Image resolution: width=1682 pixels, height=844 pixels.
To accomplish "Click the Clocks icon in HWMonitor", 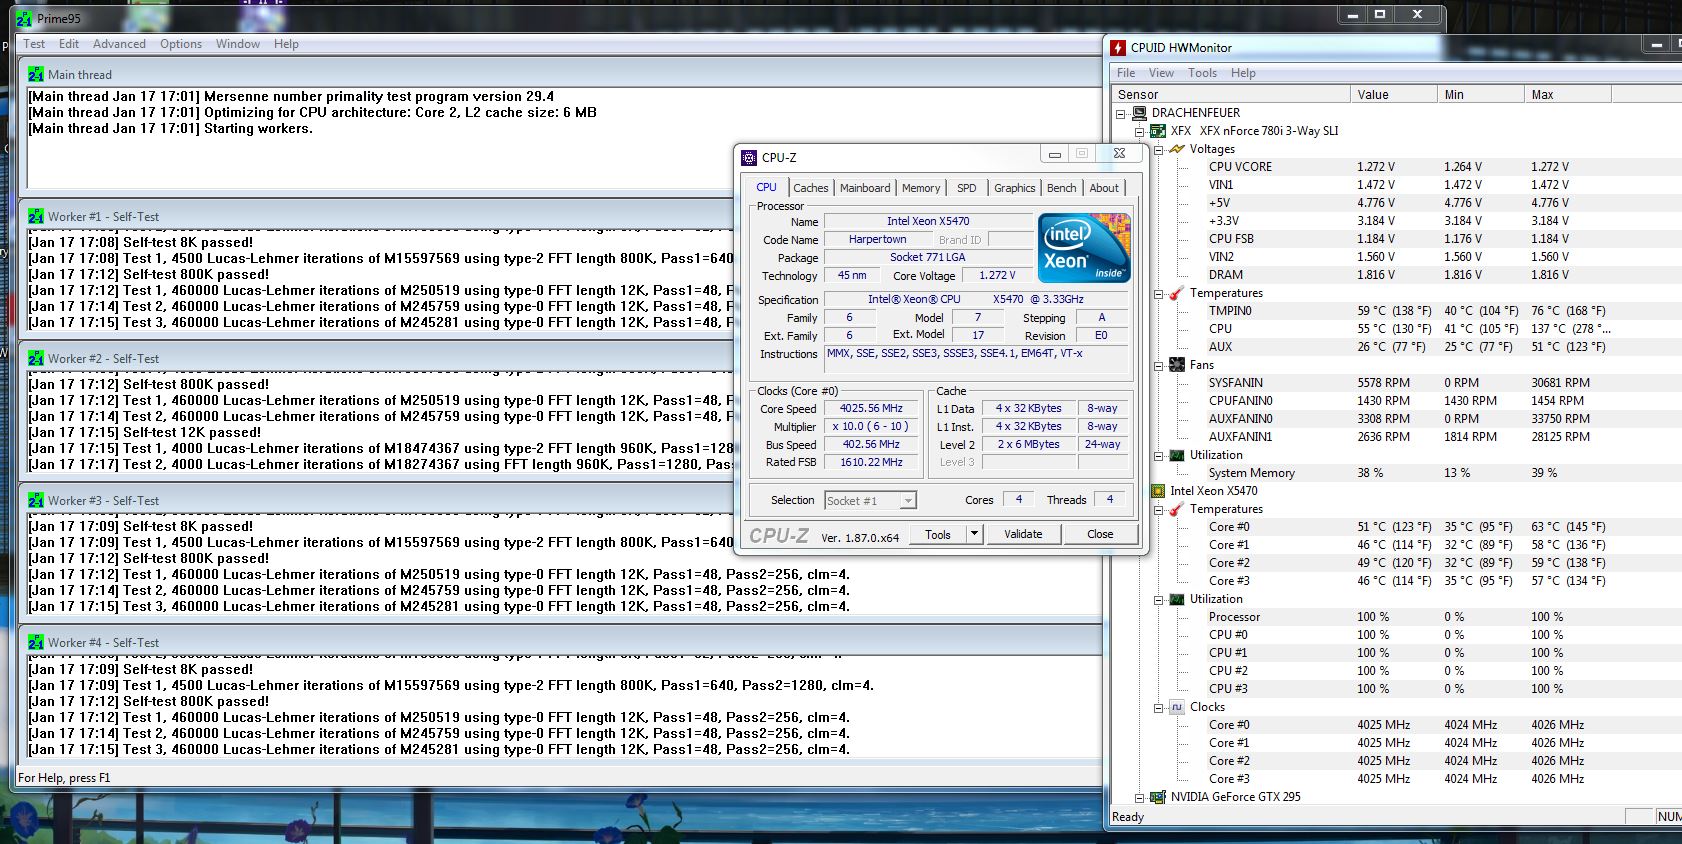I will pos(1177,707).
